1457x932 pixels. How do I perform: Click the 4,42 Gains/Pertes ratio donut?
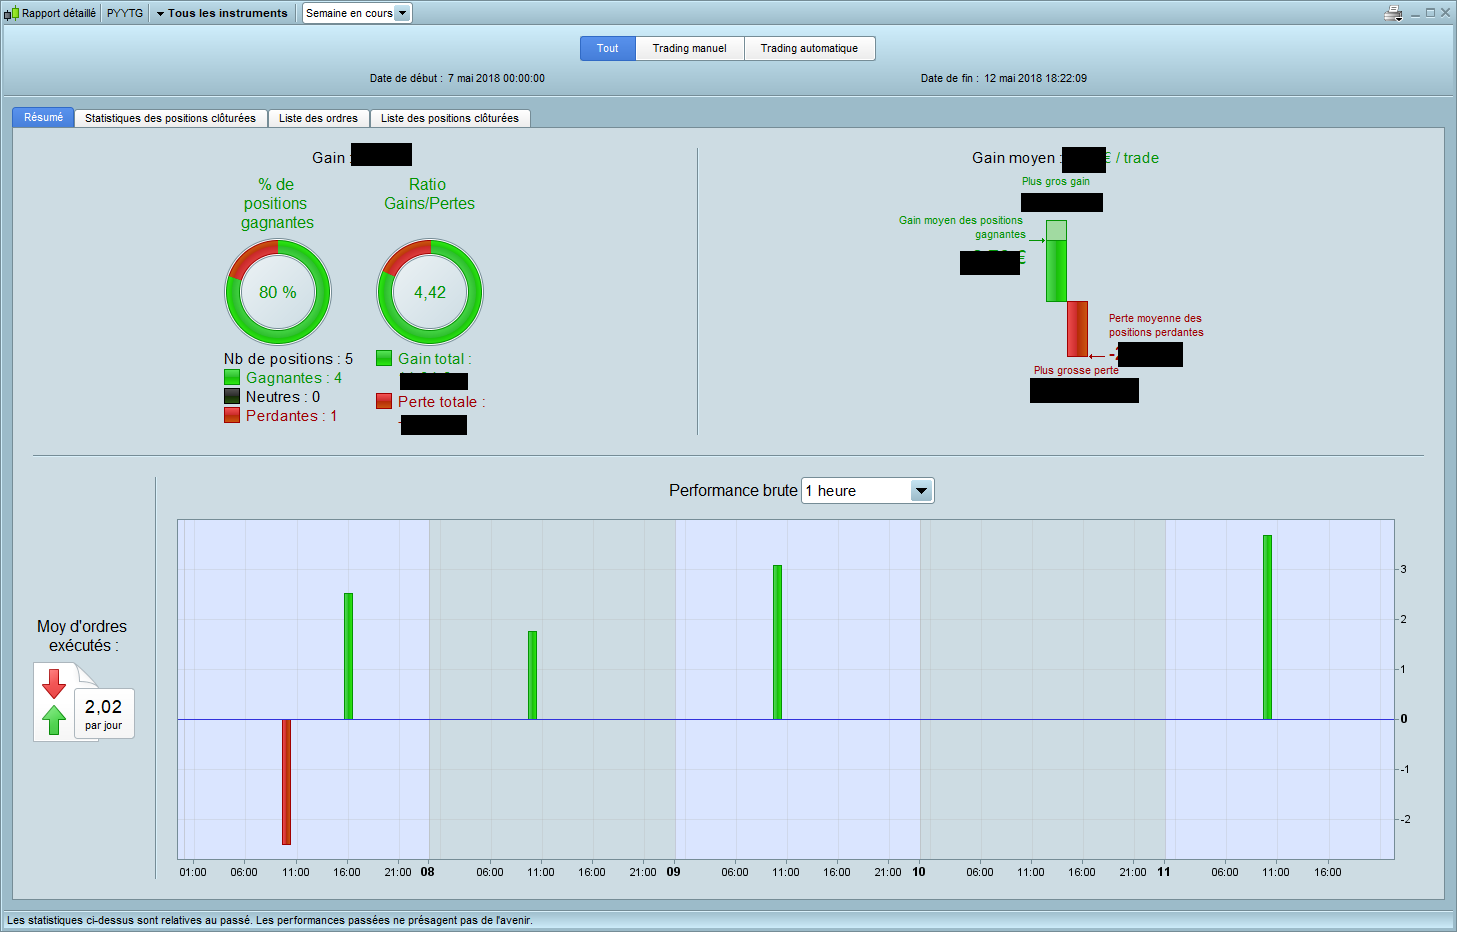coord(430,292)
